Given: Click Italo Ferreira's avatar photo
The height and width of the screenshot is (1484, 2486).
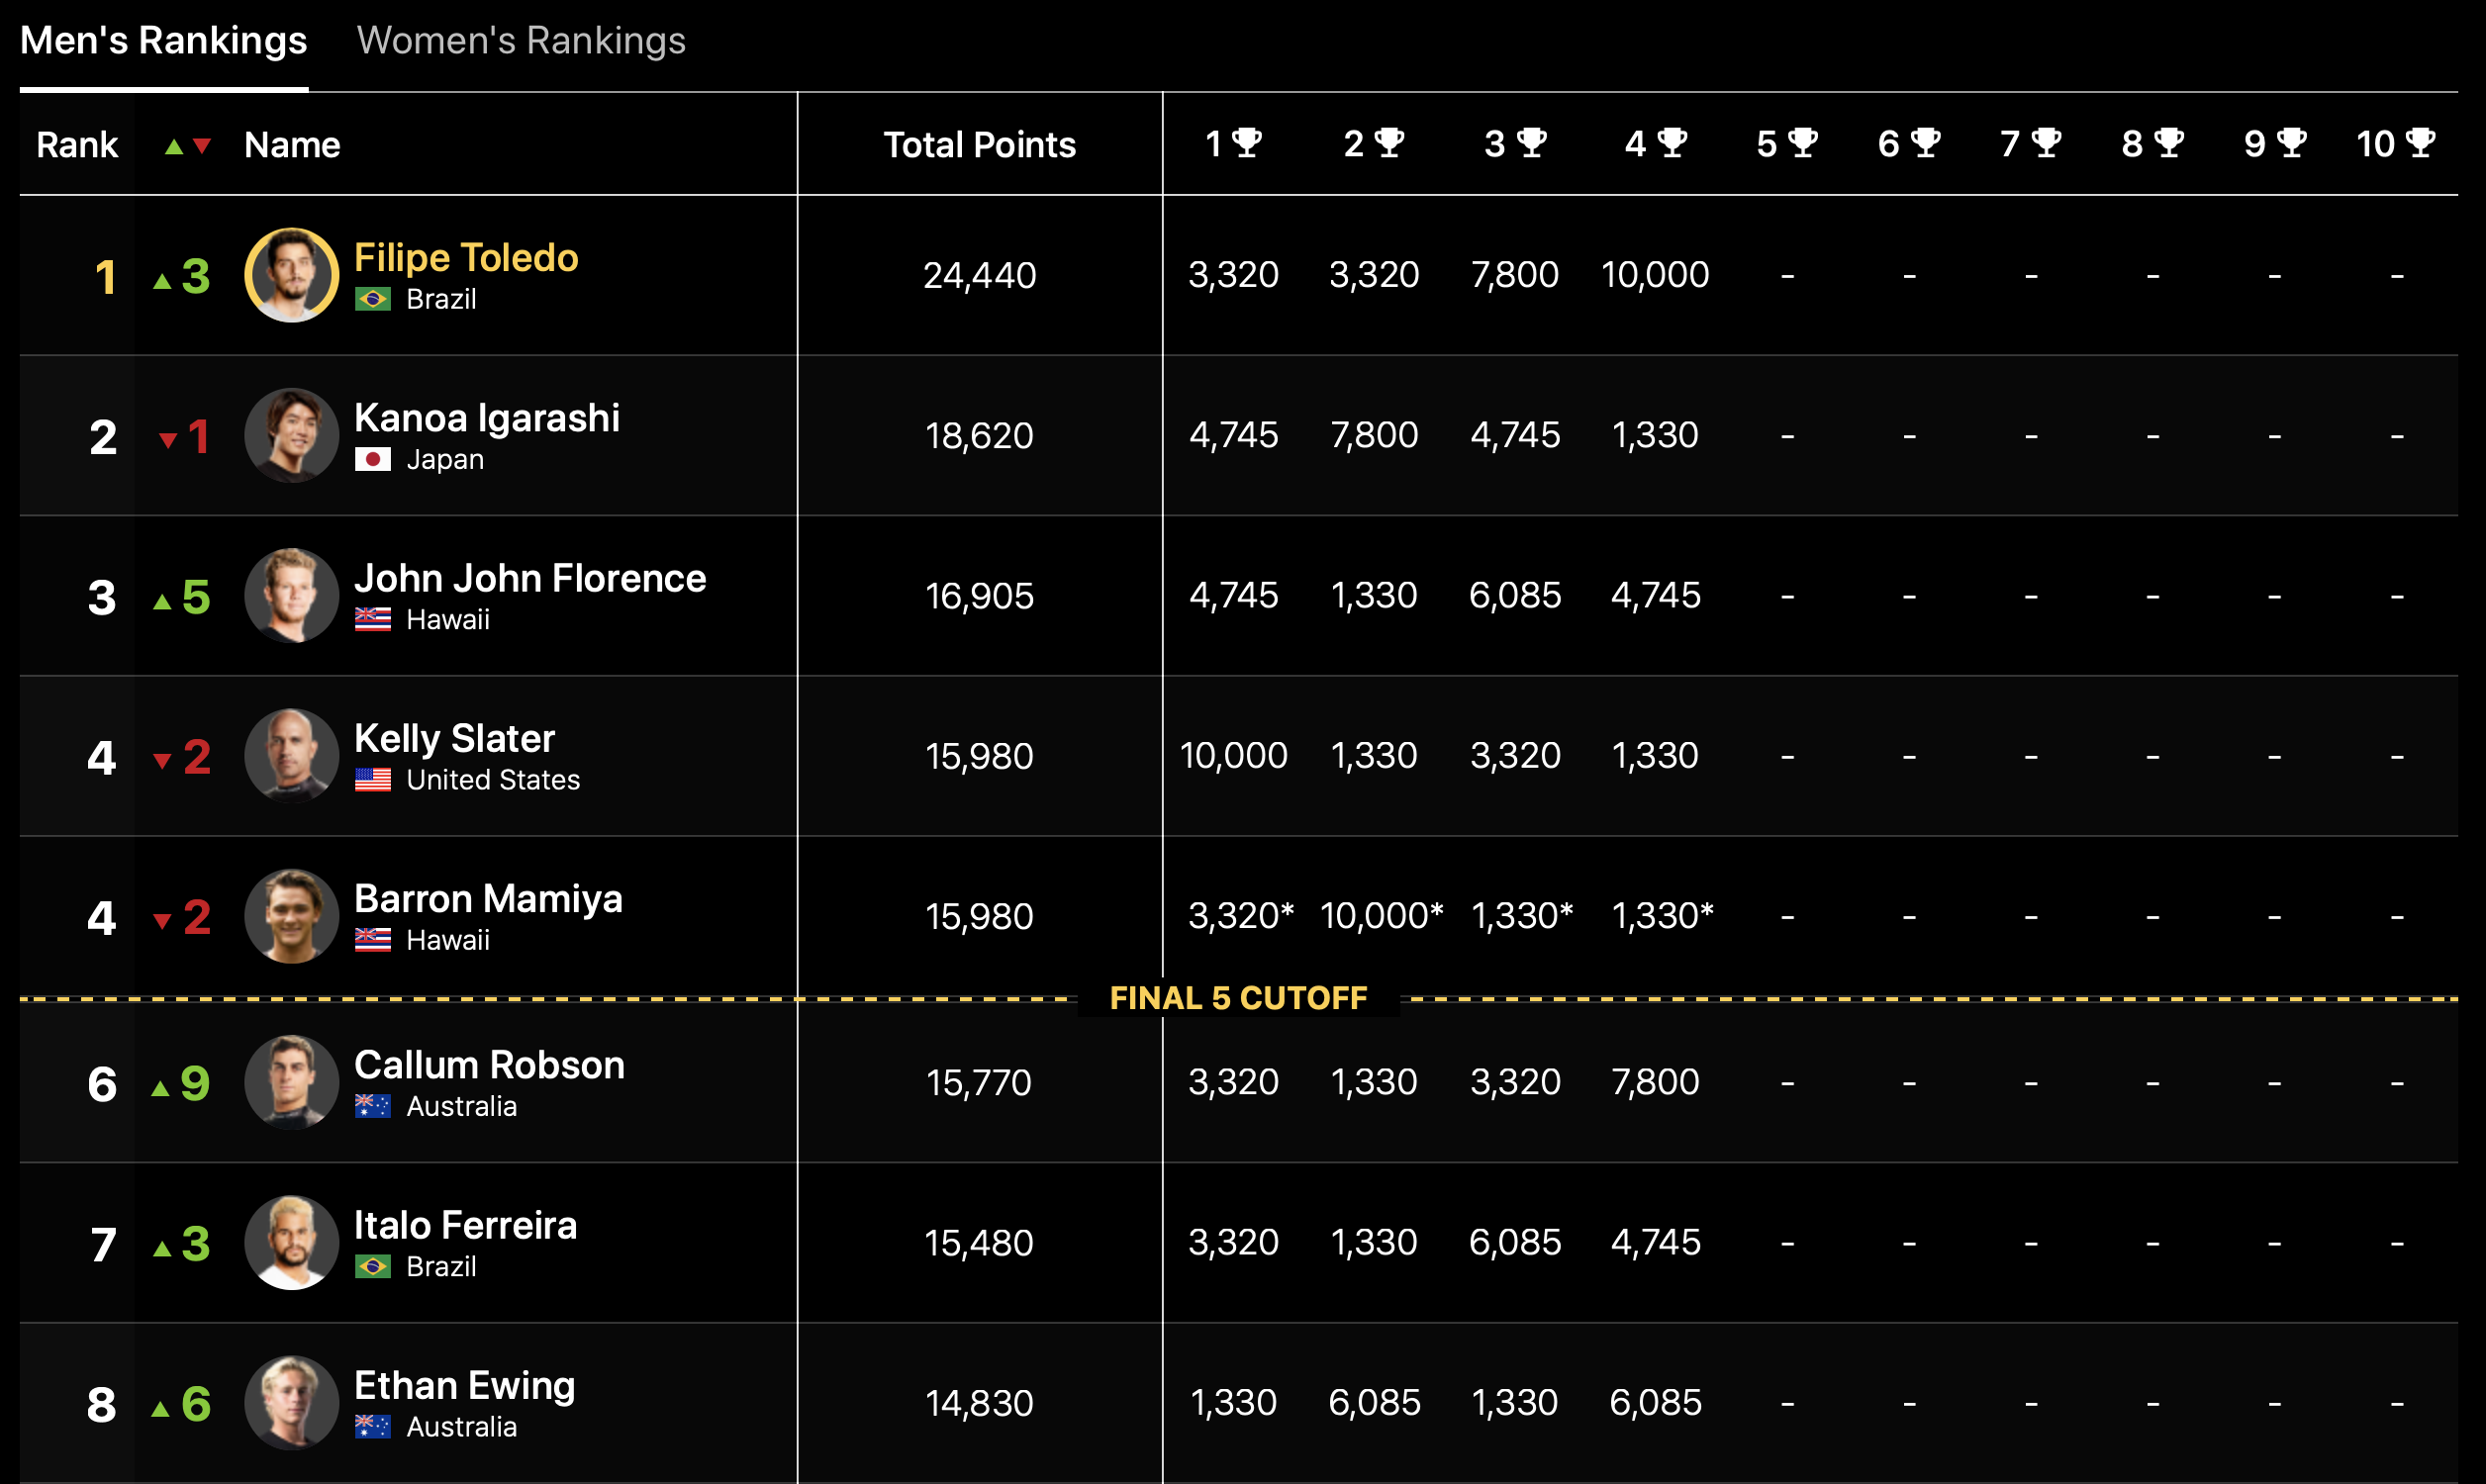Looking at the screenshot, I should [x=292, y=1243].
